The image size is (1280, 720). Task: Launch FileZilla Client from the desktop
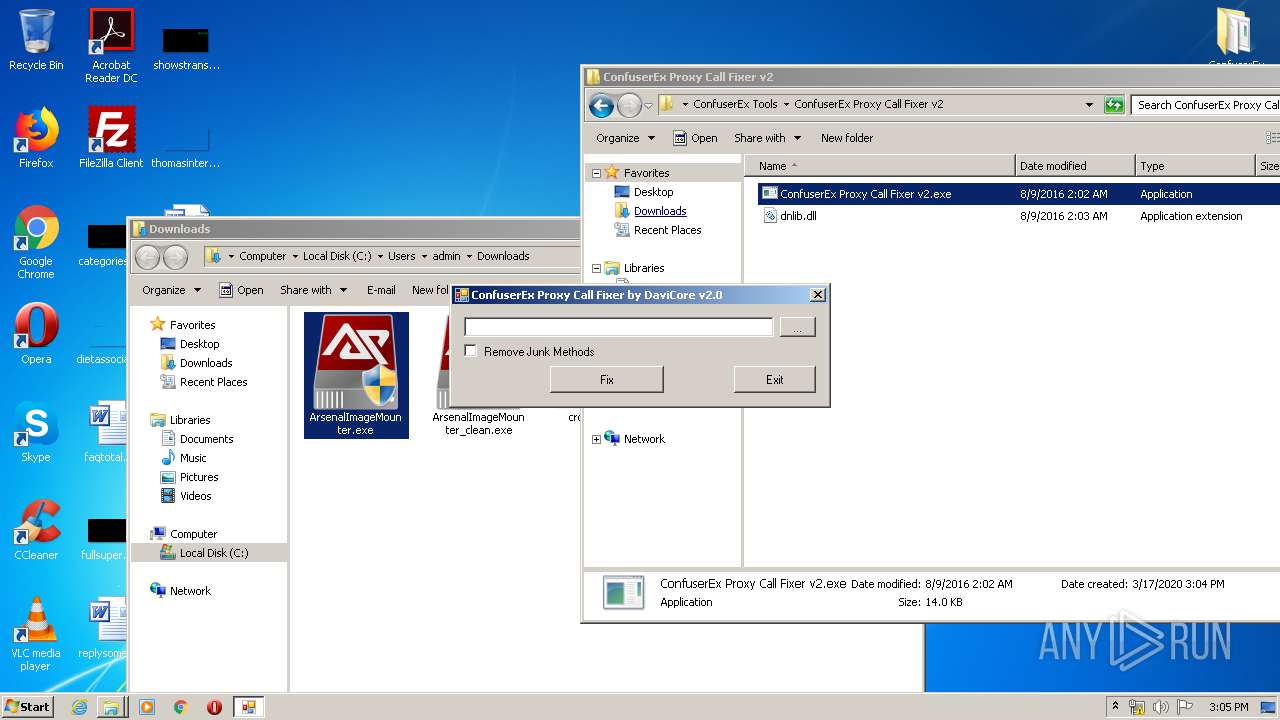[111, 138]
